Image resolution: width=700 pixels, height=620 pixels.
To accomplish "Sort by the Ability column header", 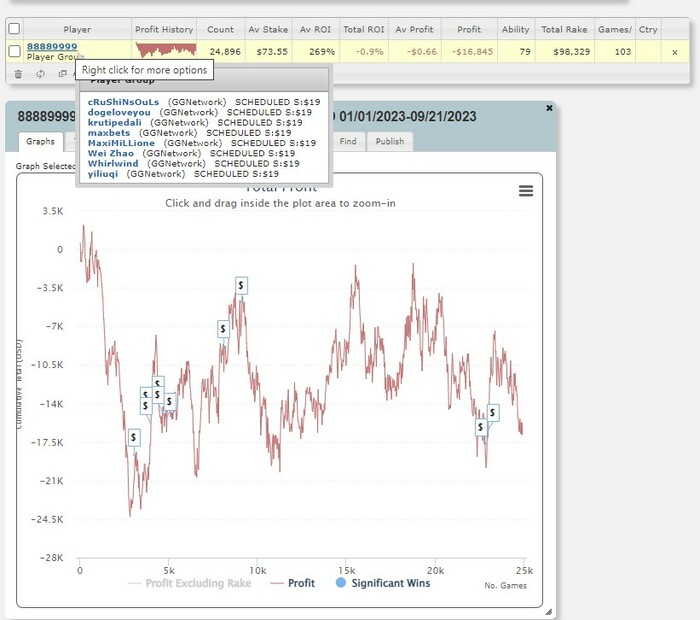I will click(x=516, y=29).
